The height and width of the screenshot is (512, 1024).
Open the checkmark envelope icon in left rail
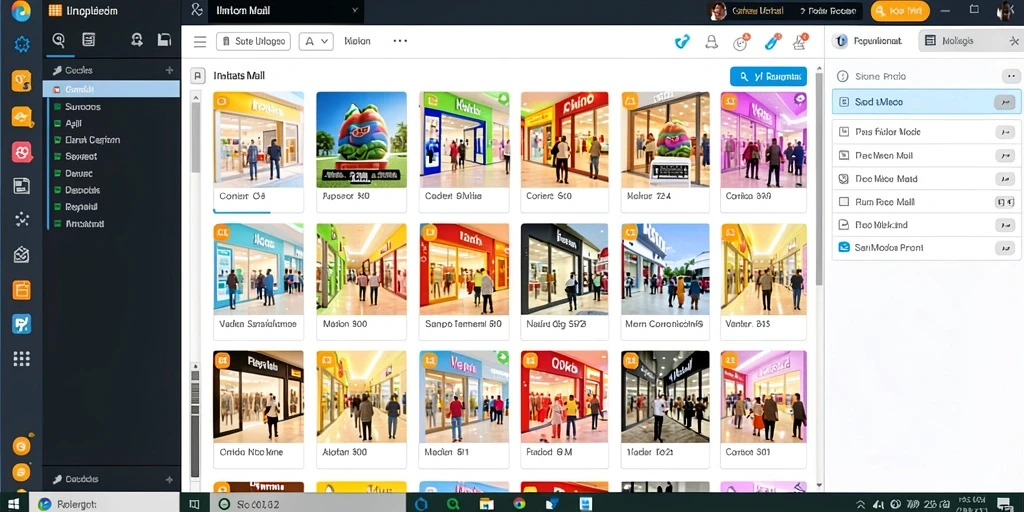[x=22, y=255]
